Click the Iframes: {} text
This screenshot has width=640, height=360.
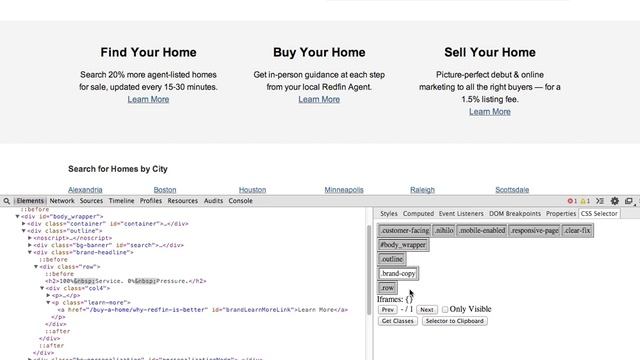click(x=394, y=299)
